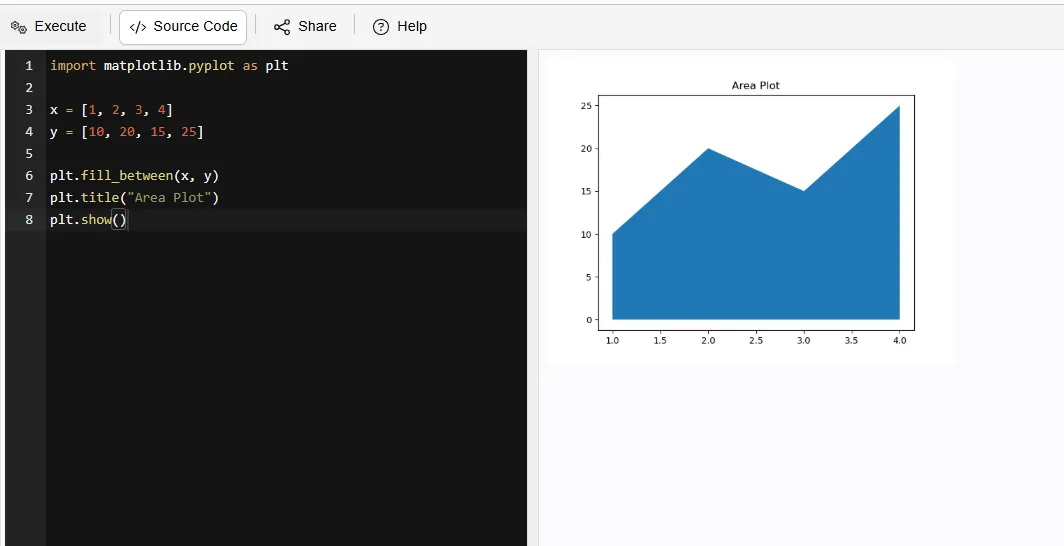Screen dimensions: 1064x546
Task: Click the x-axis label 2.5
Action: 756,340
